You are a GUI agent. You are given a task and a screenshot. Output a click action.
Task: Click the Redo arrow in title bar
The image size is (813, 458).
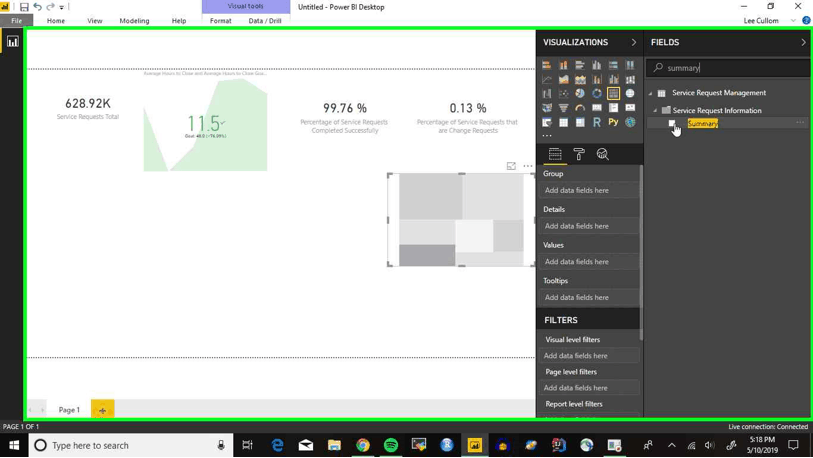tap(50, 7)
